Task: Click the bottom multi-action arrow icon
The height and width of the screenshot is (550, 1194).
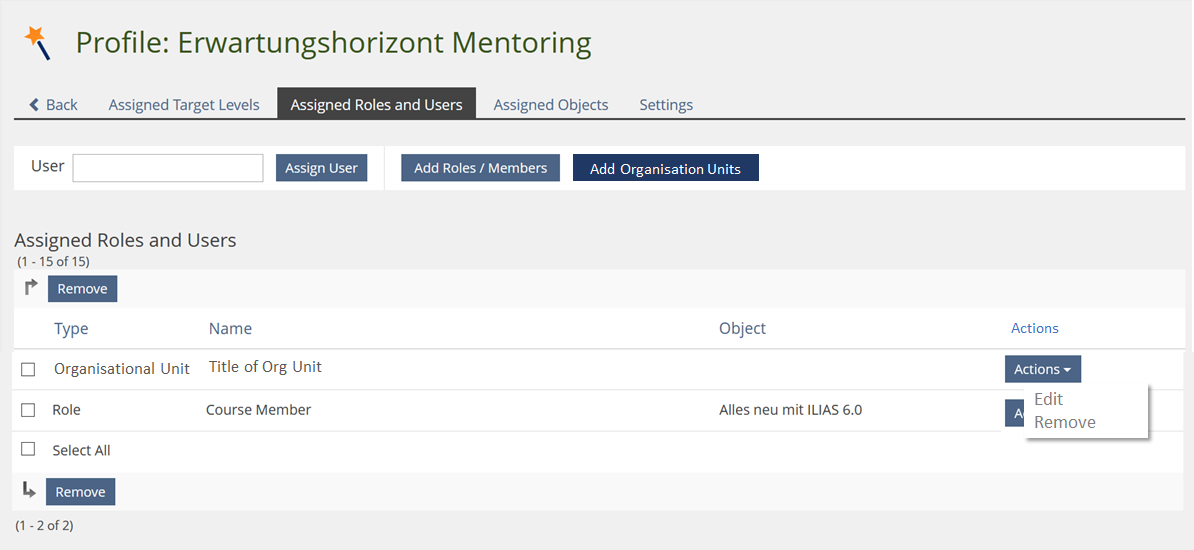Action: coord(29,491)
